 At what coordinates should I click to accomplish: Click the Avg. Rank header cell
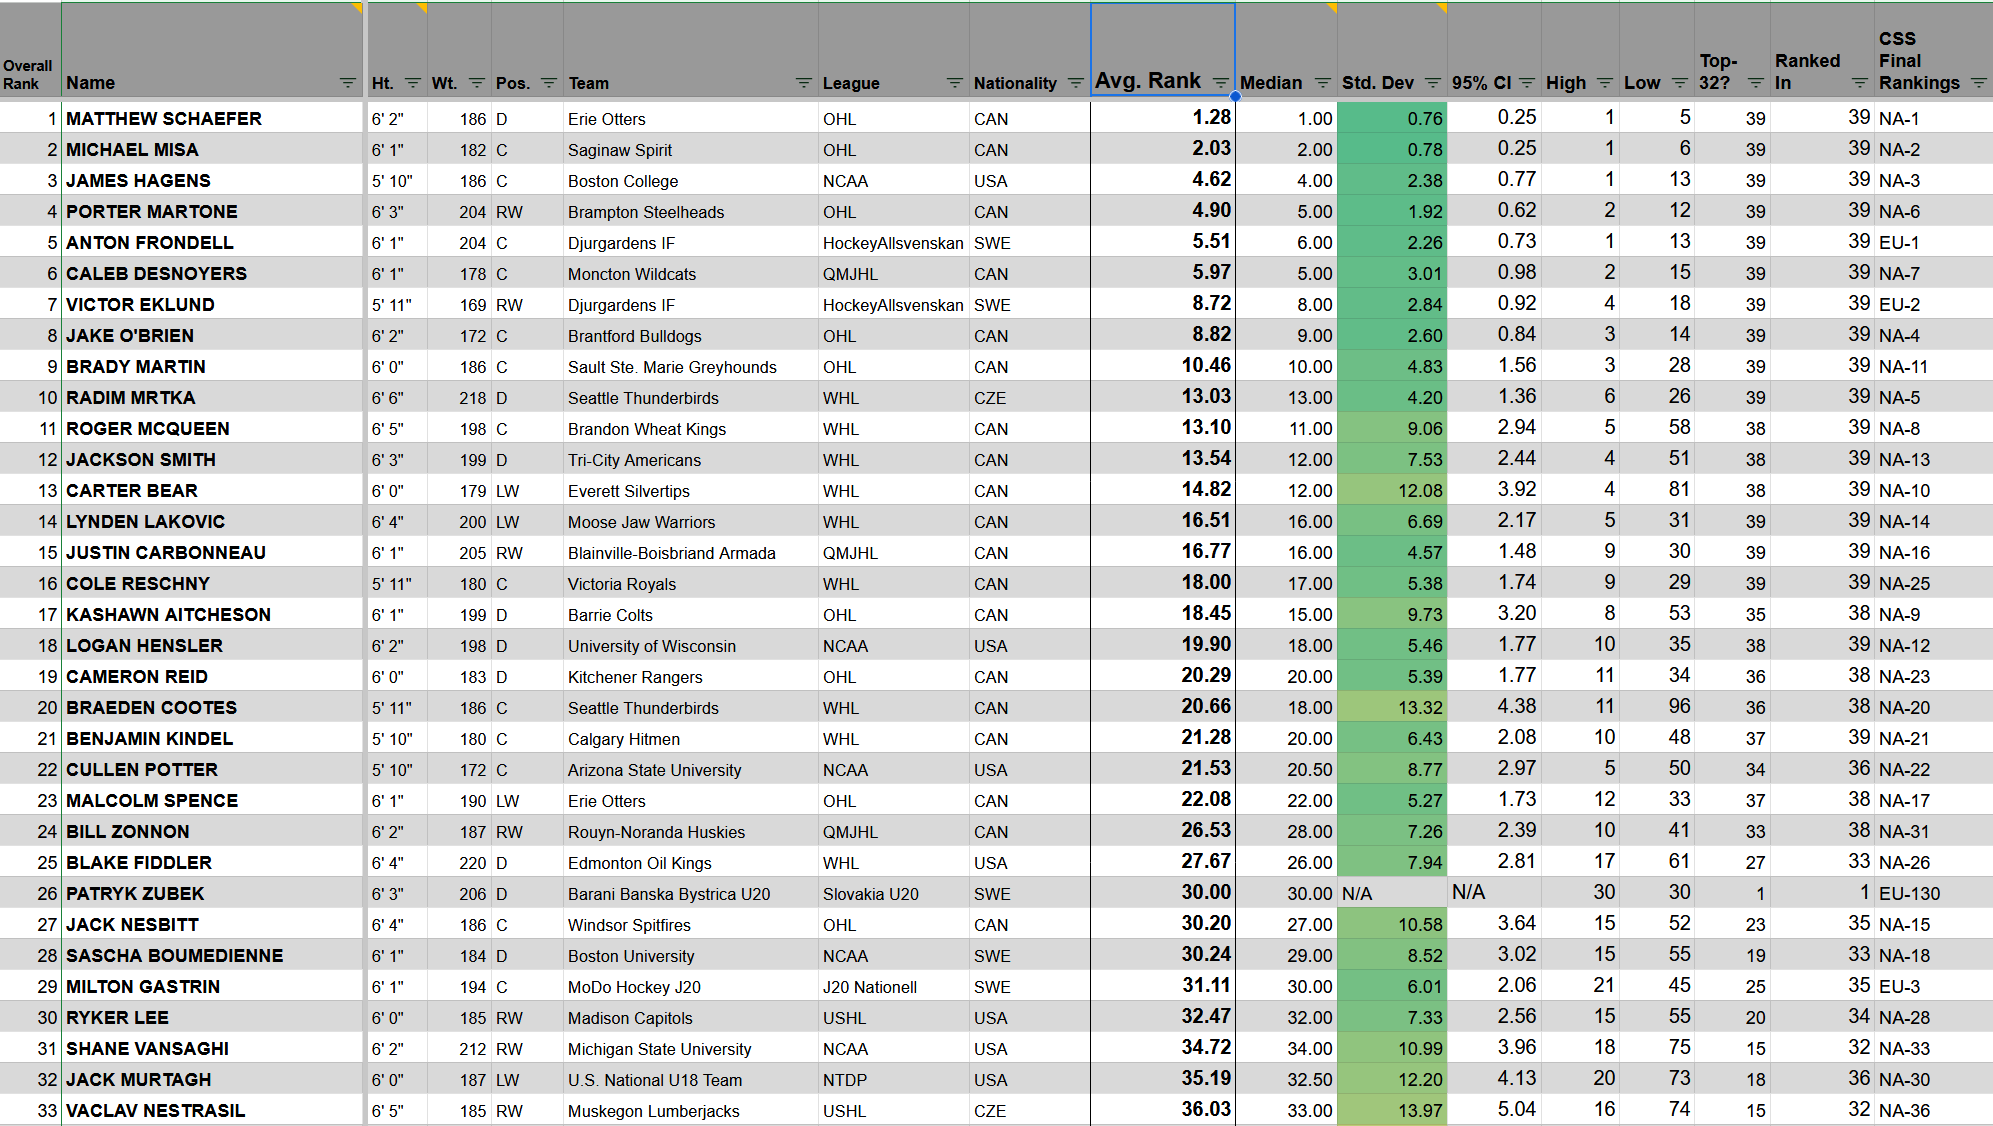(1148, 80)
